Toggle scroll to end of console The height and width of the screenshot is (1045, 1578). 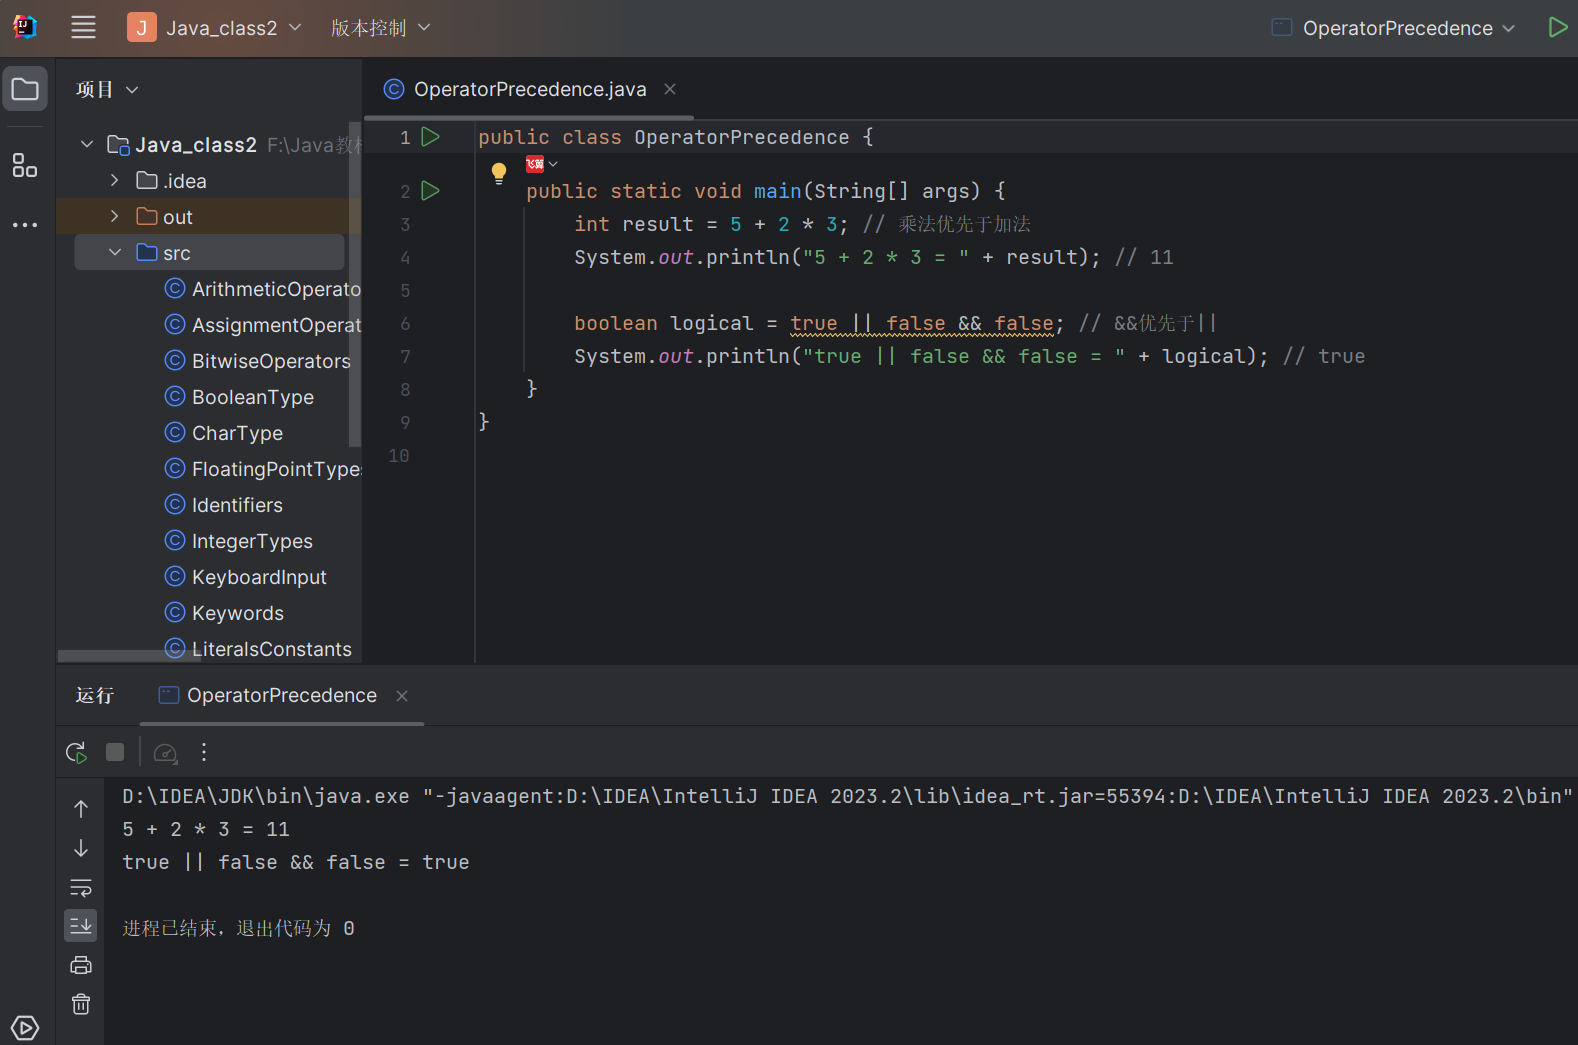pos(81,926)
